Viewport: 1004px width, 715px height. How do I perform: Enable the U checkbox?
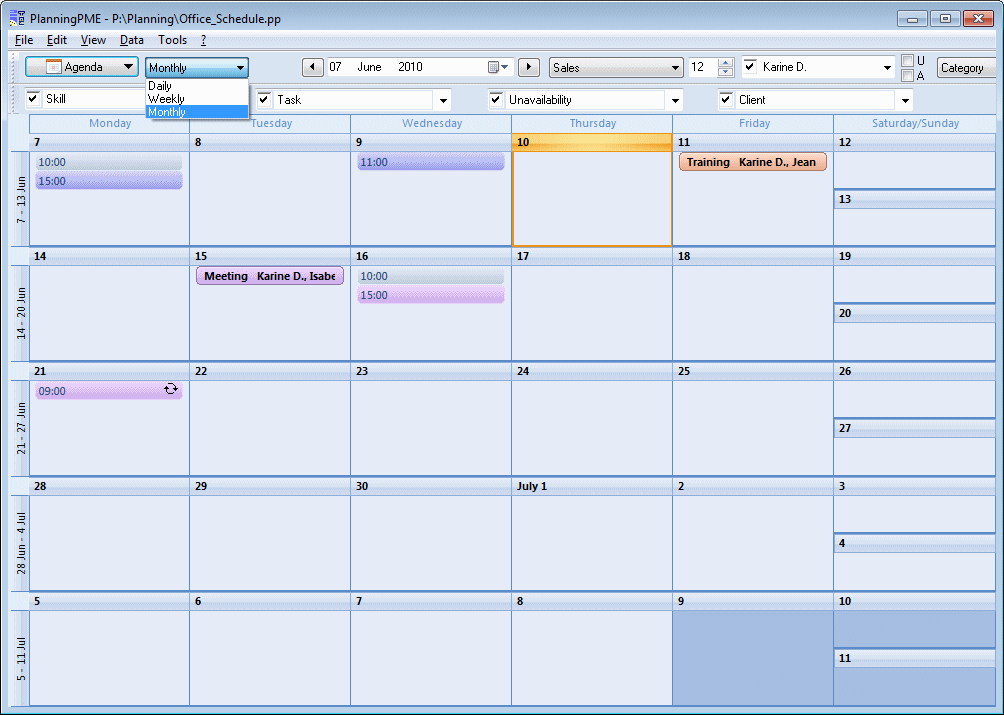[907, 61]
